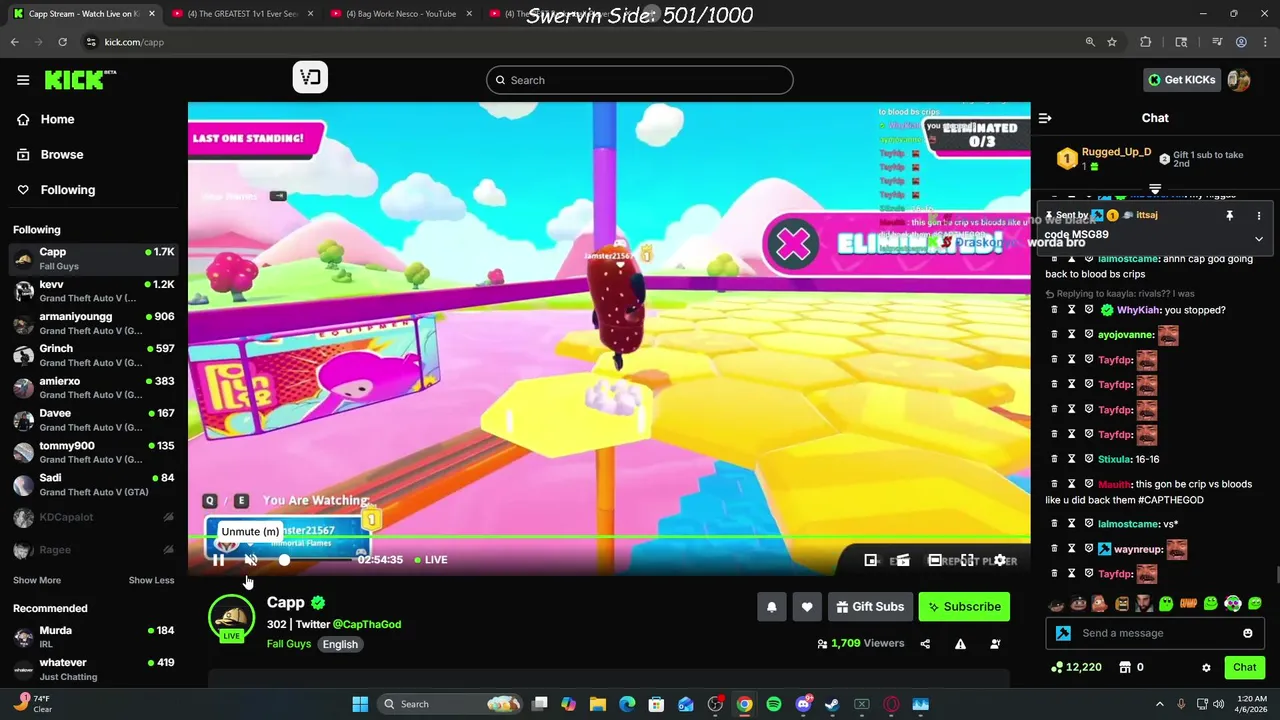
Task: Switch to the Bag Work: Nesco YouTube tab
Action: tap(401, 14)
